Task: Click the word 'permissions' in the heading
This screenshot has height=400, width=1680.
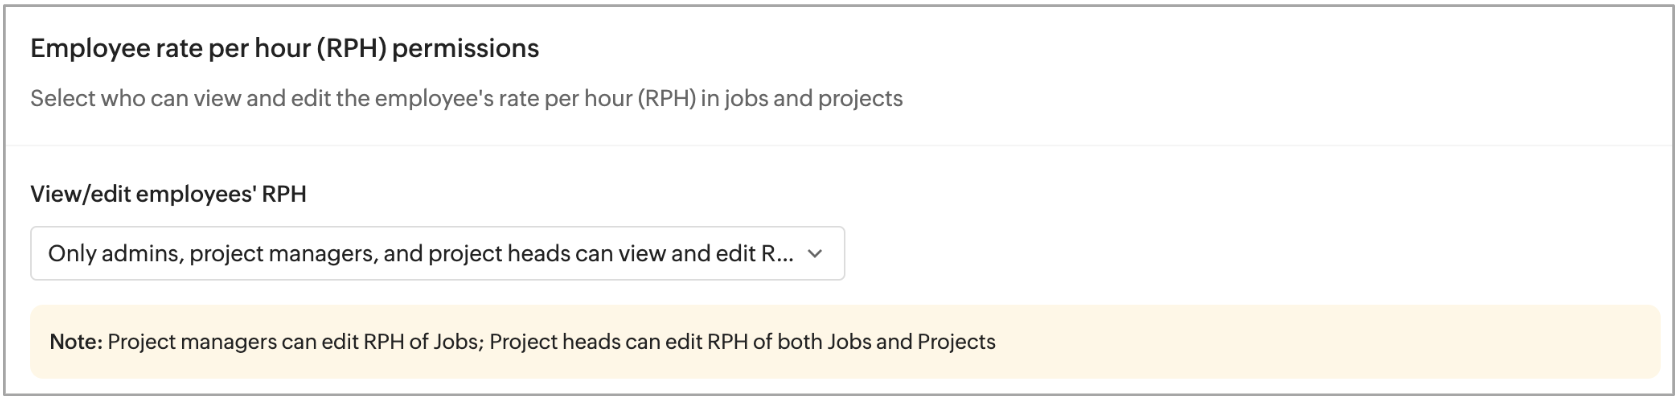Action: (x=466, y=48)
